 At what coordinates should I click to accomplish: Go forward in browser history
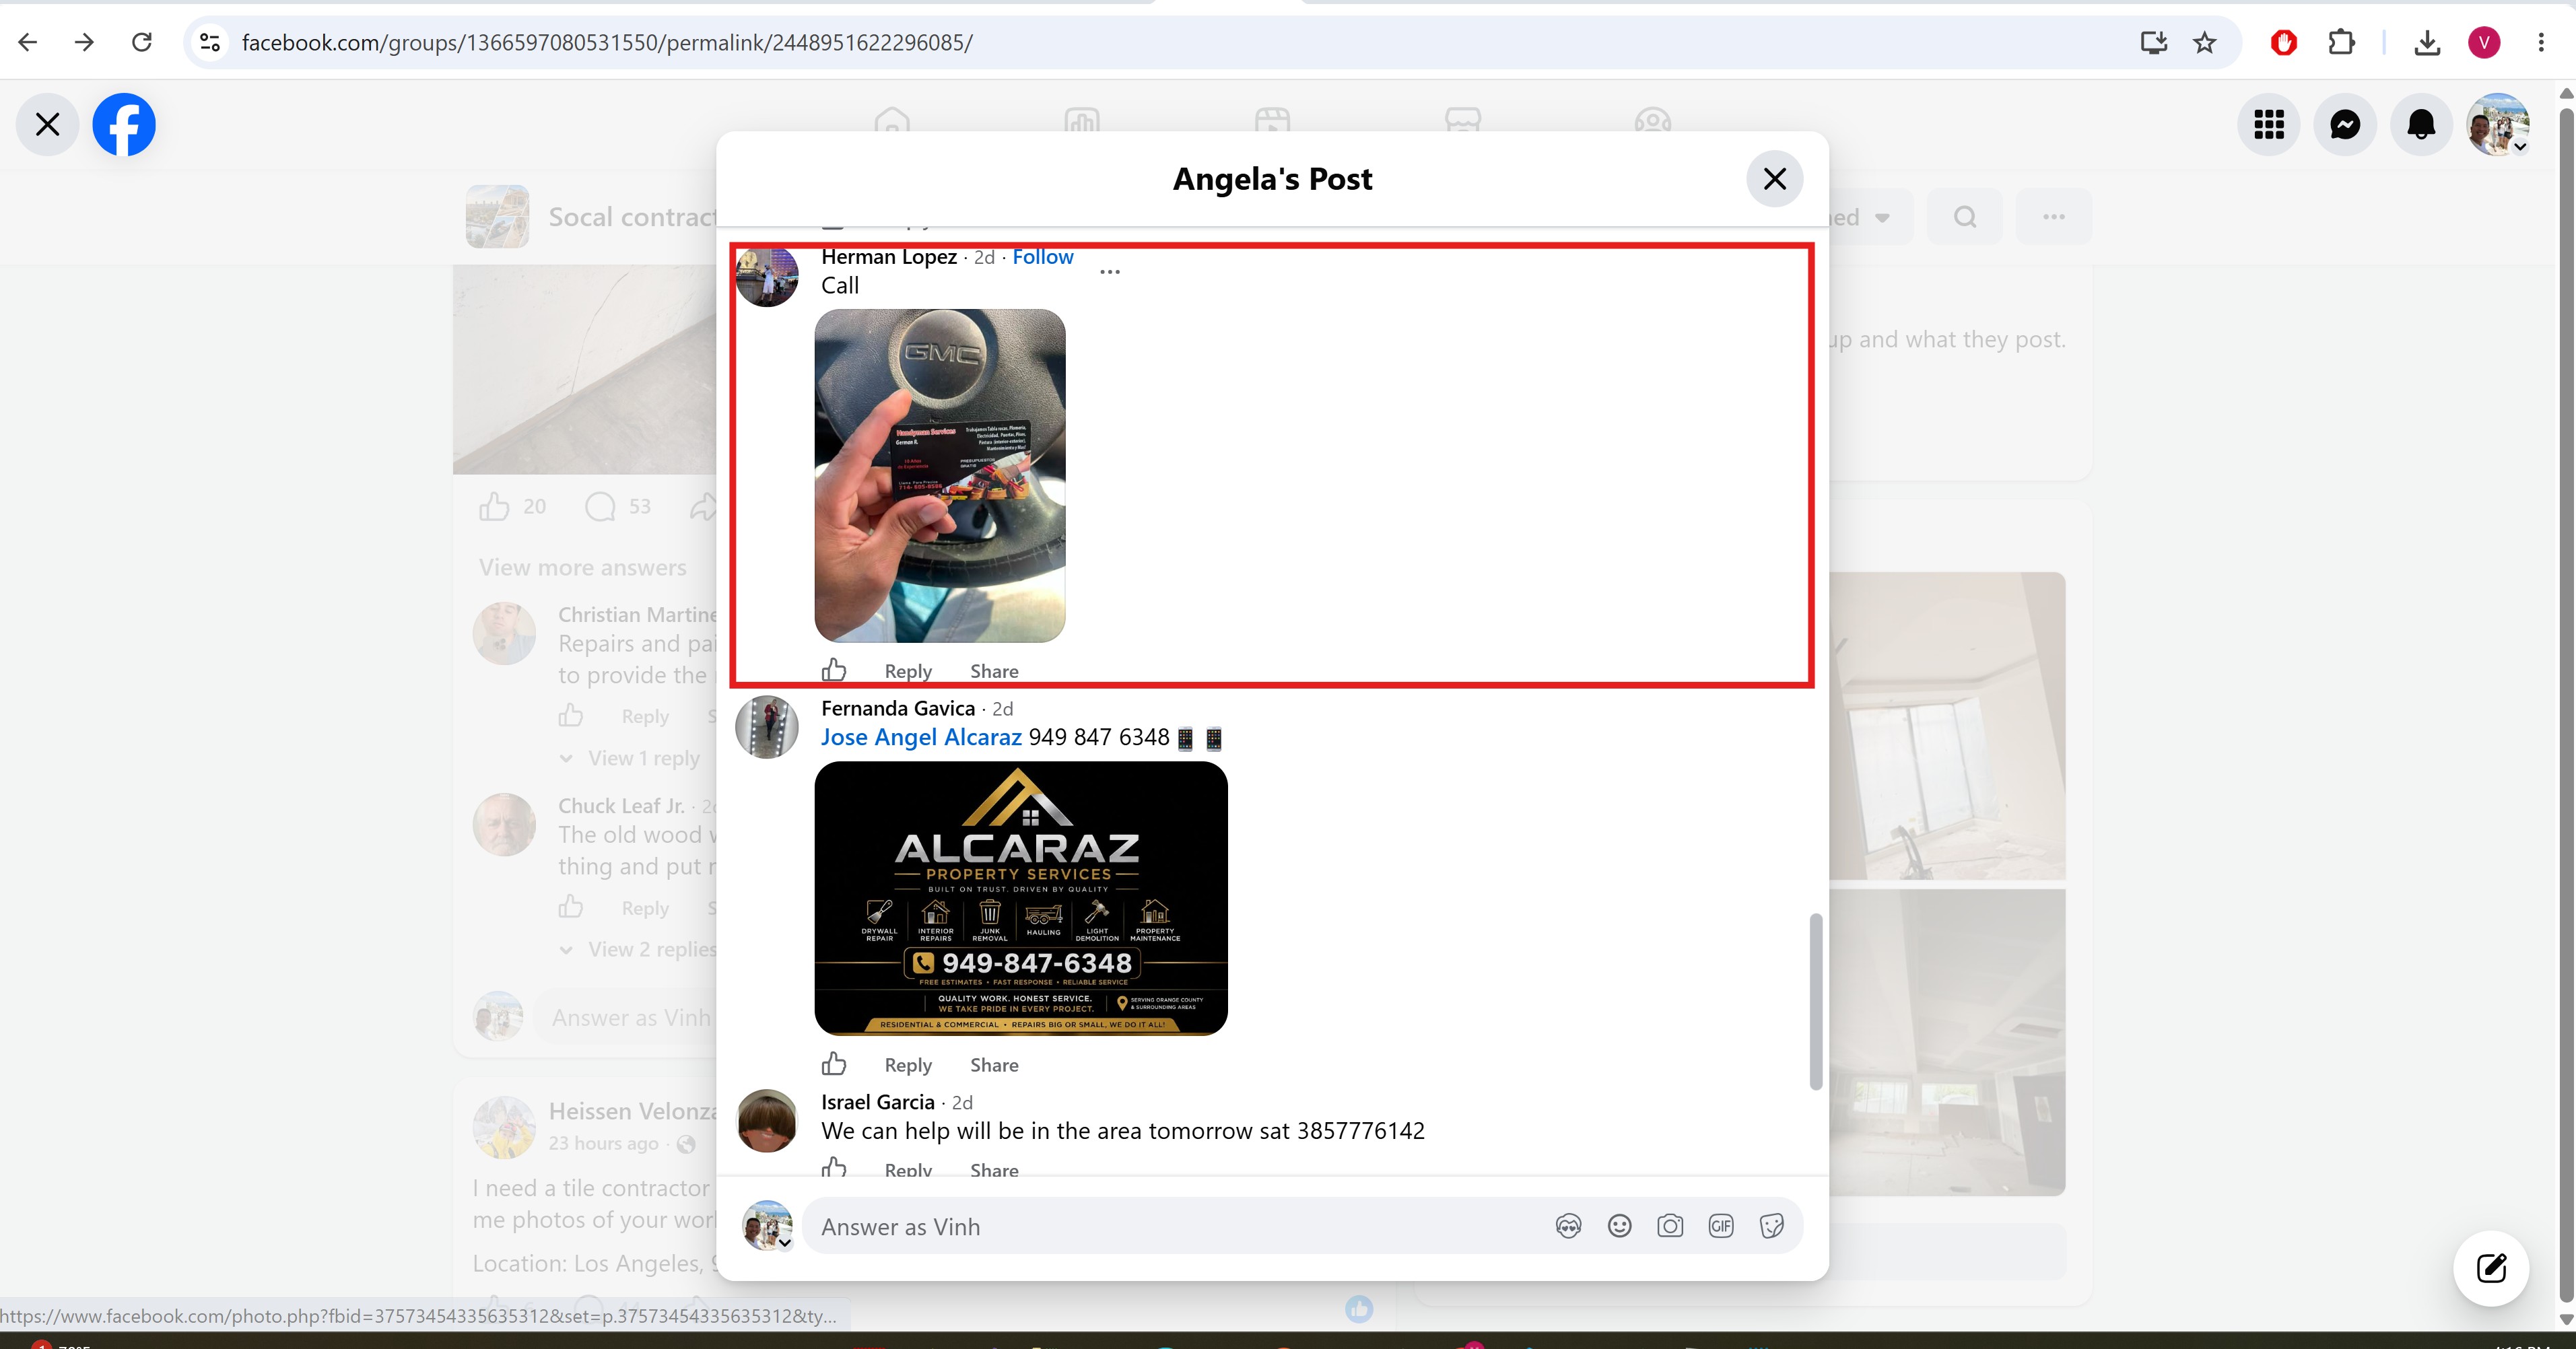pyautogui.click(x=85, y=42)
